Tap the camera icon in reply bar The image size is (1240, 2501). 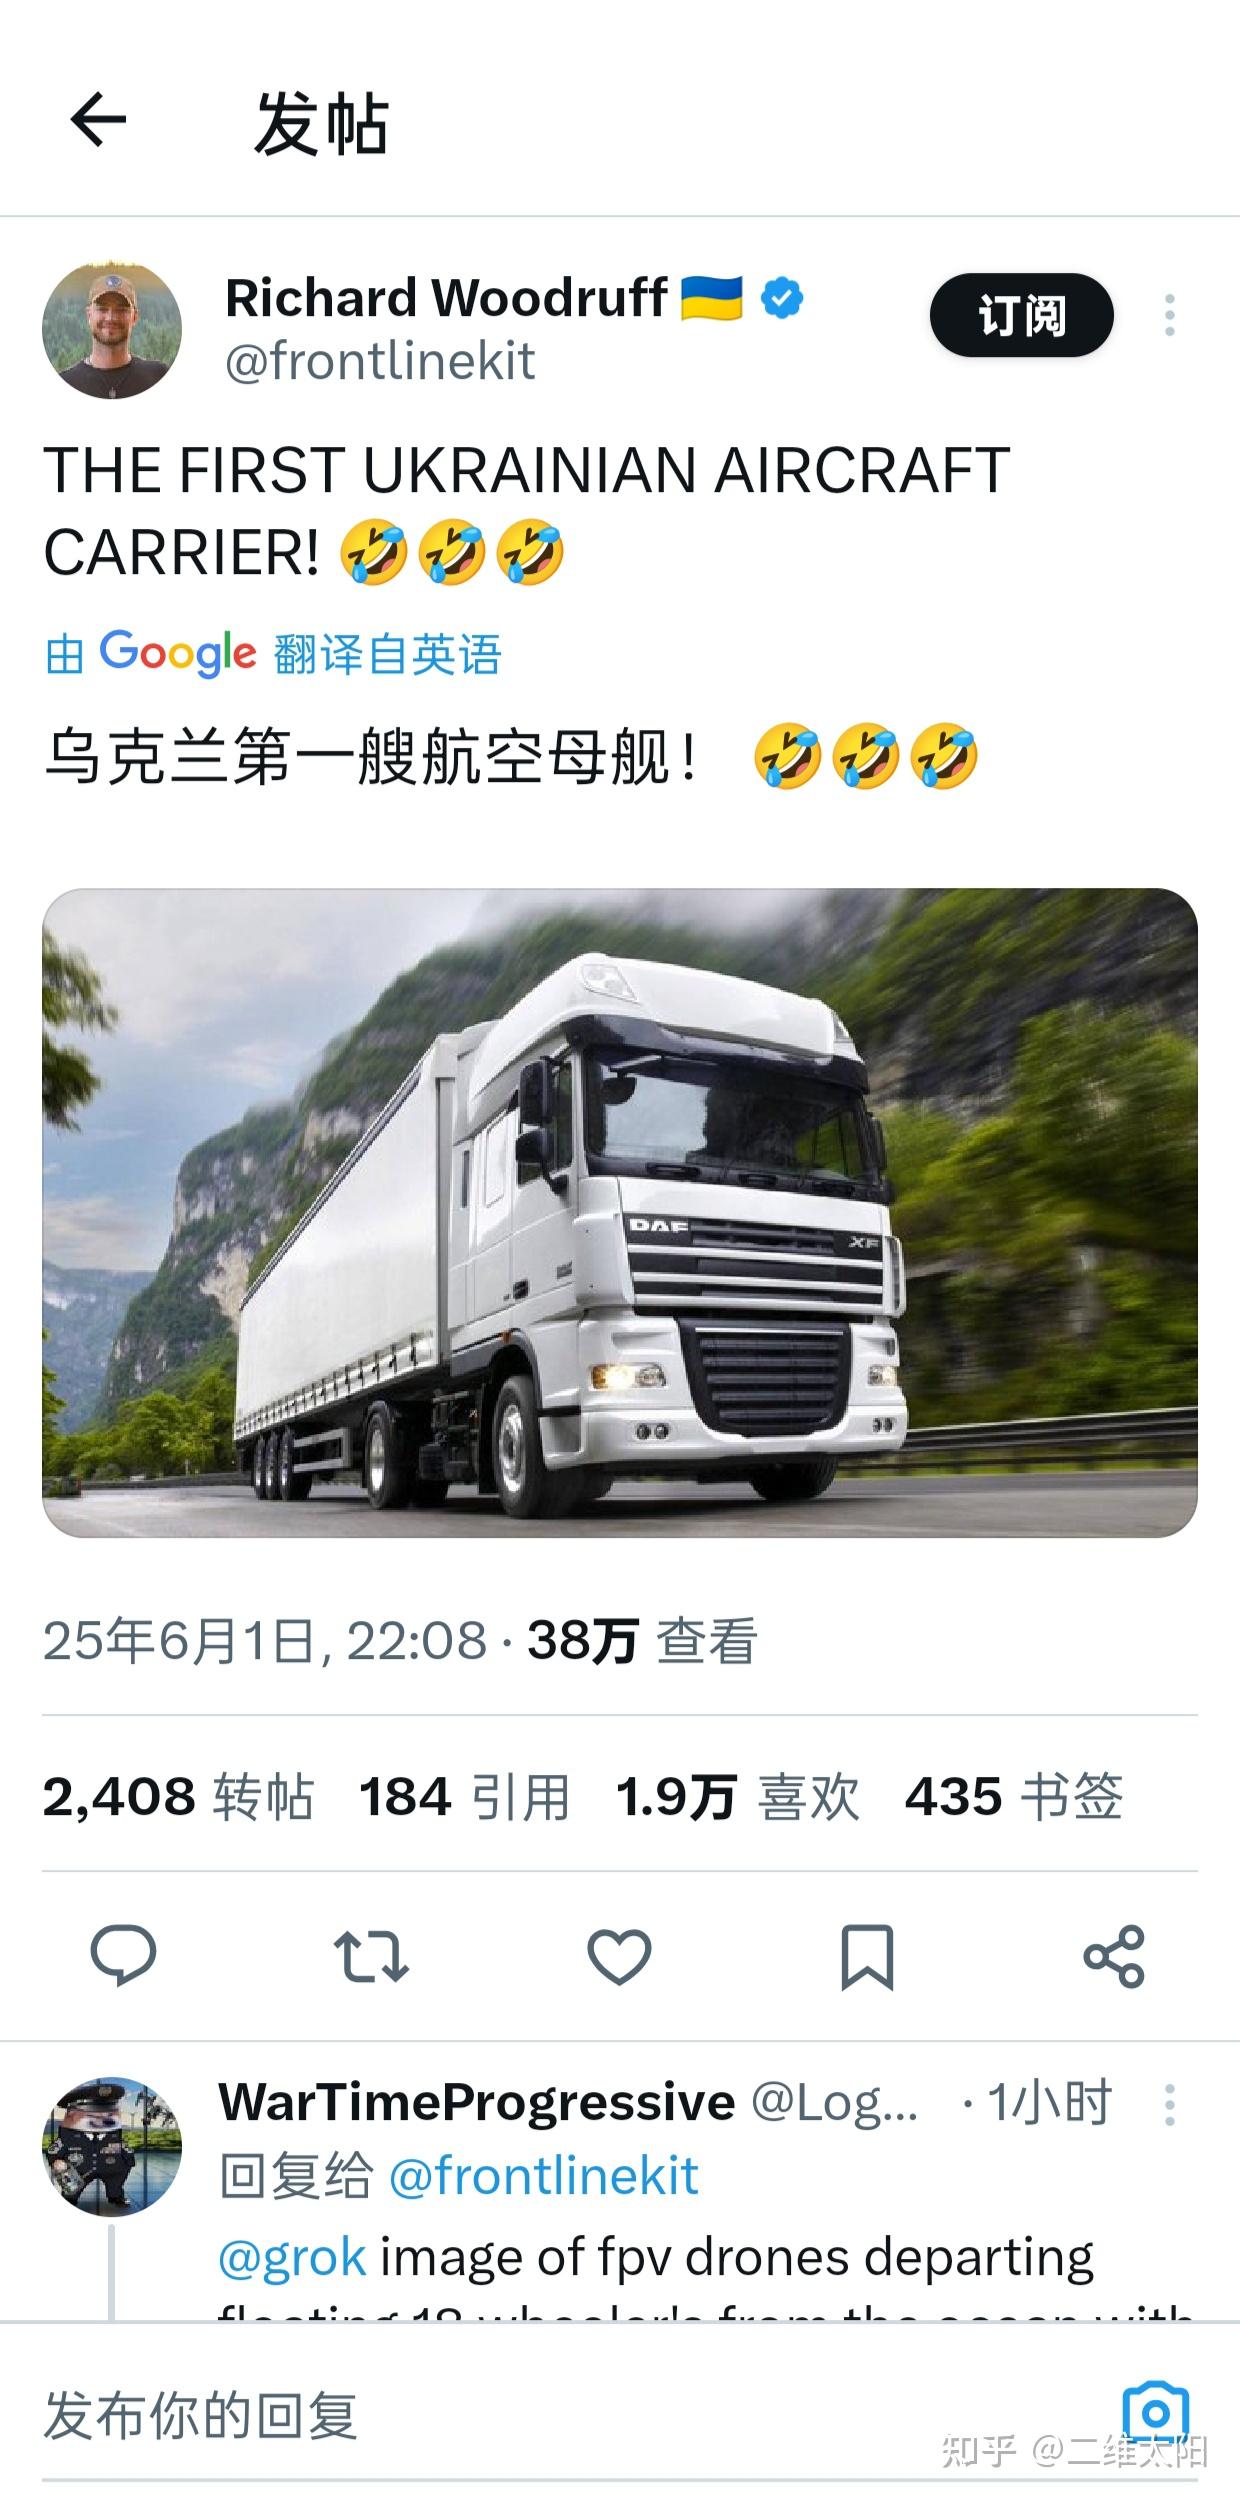1155,2412
